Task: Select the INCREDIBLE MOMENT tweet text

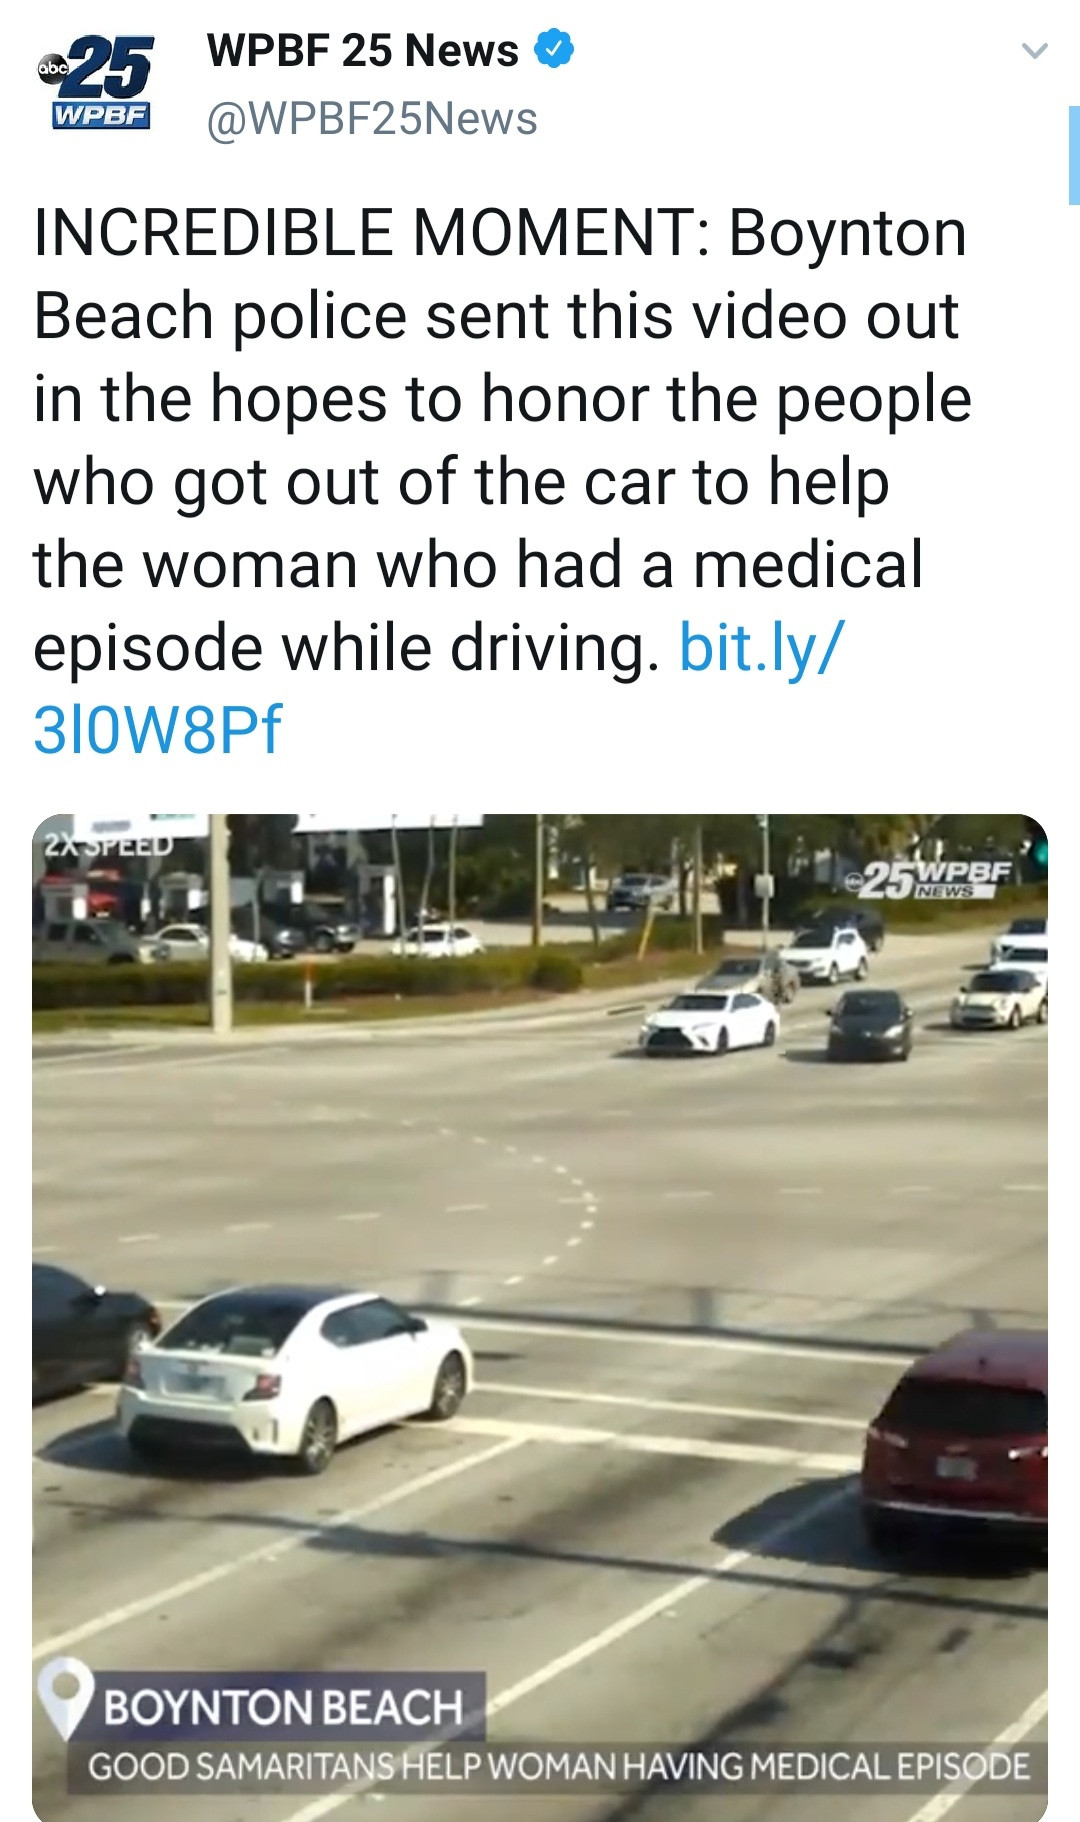Action: [x=502, y=481]
